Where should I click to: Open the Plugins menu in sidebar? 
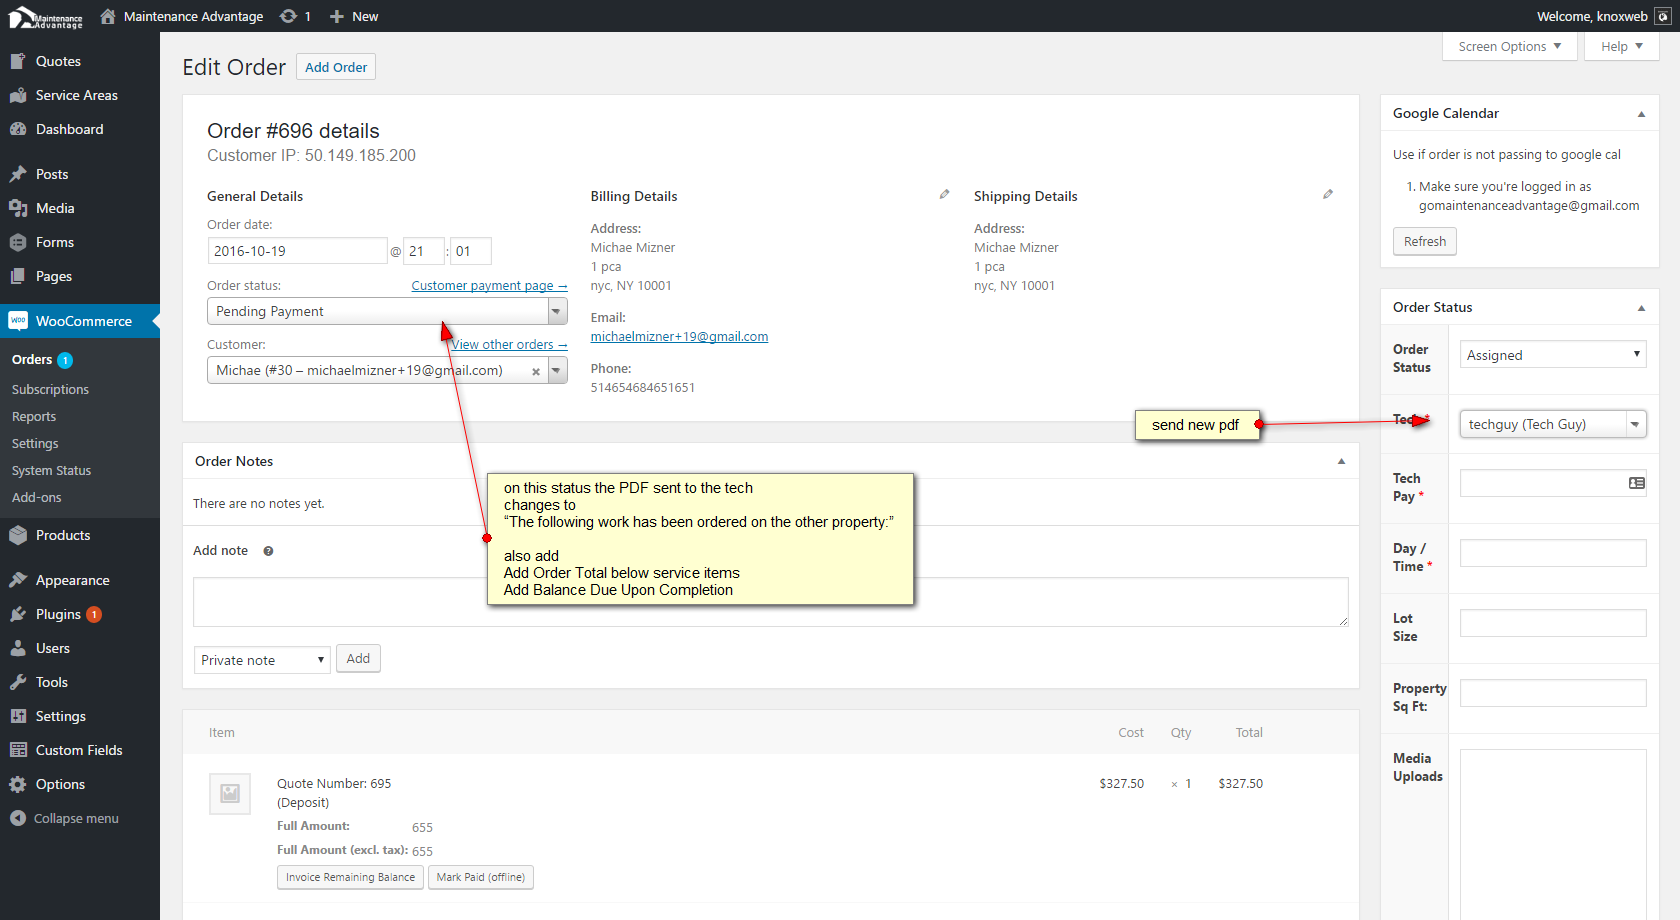(x=58, y=614)
